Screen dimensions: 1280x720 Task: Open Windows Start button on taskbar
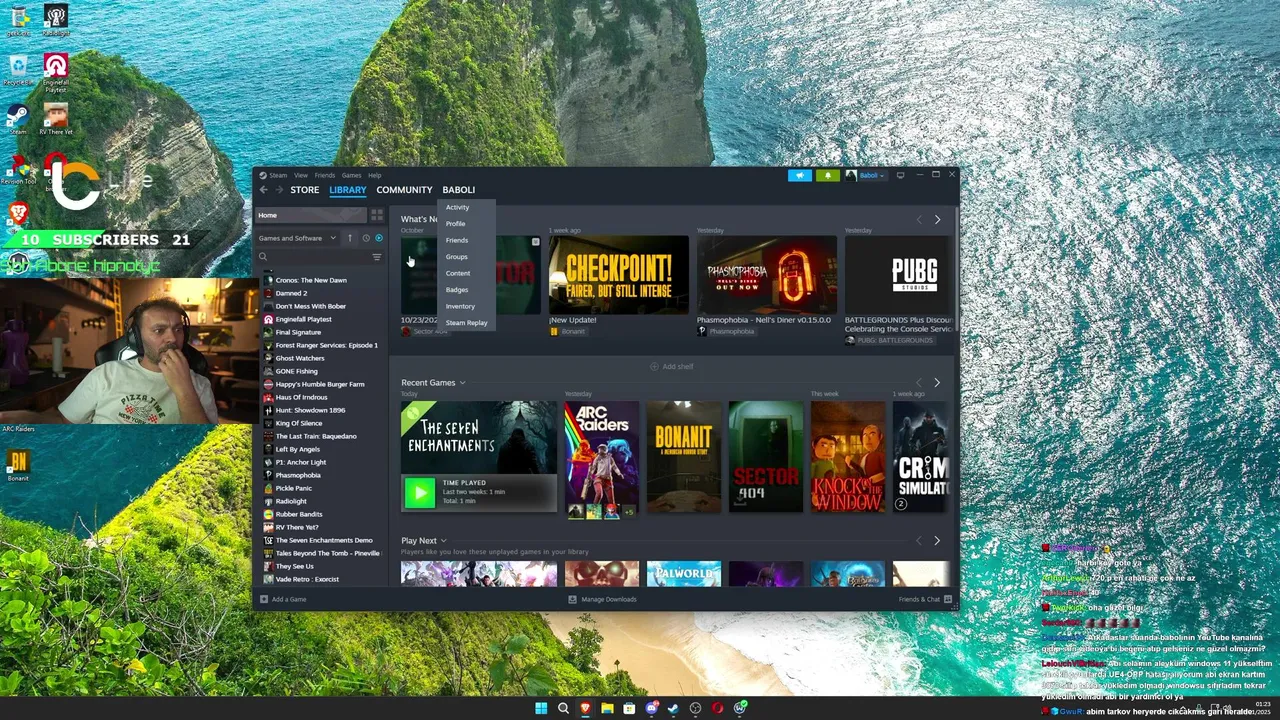(x=541, y=708)
